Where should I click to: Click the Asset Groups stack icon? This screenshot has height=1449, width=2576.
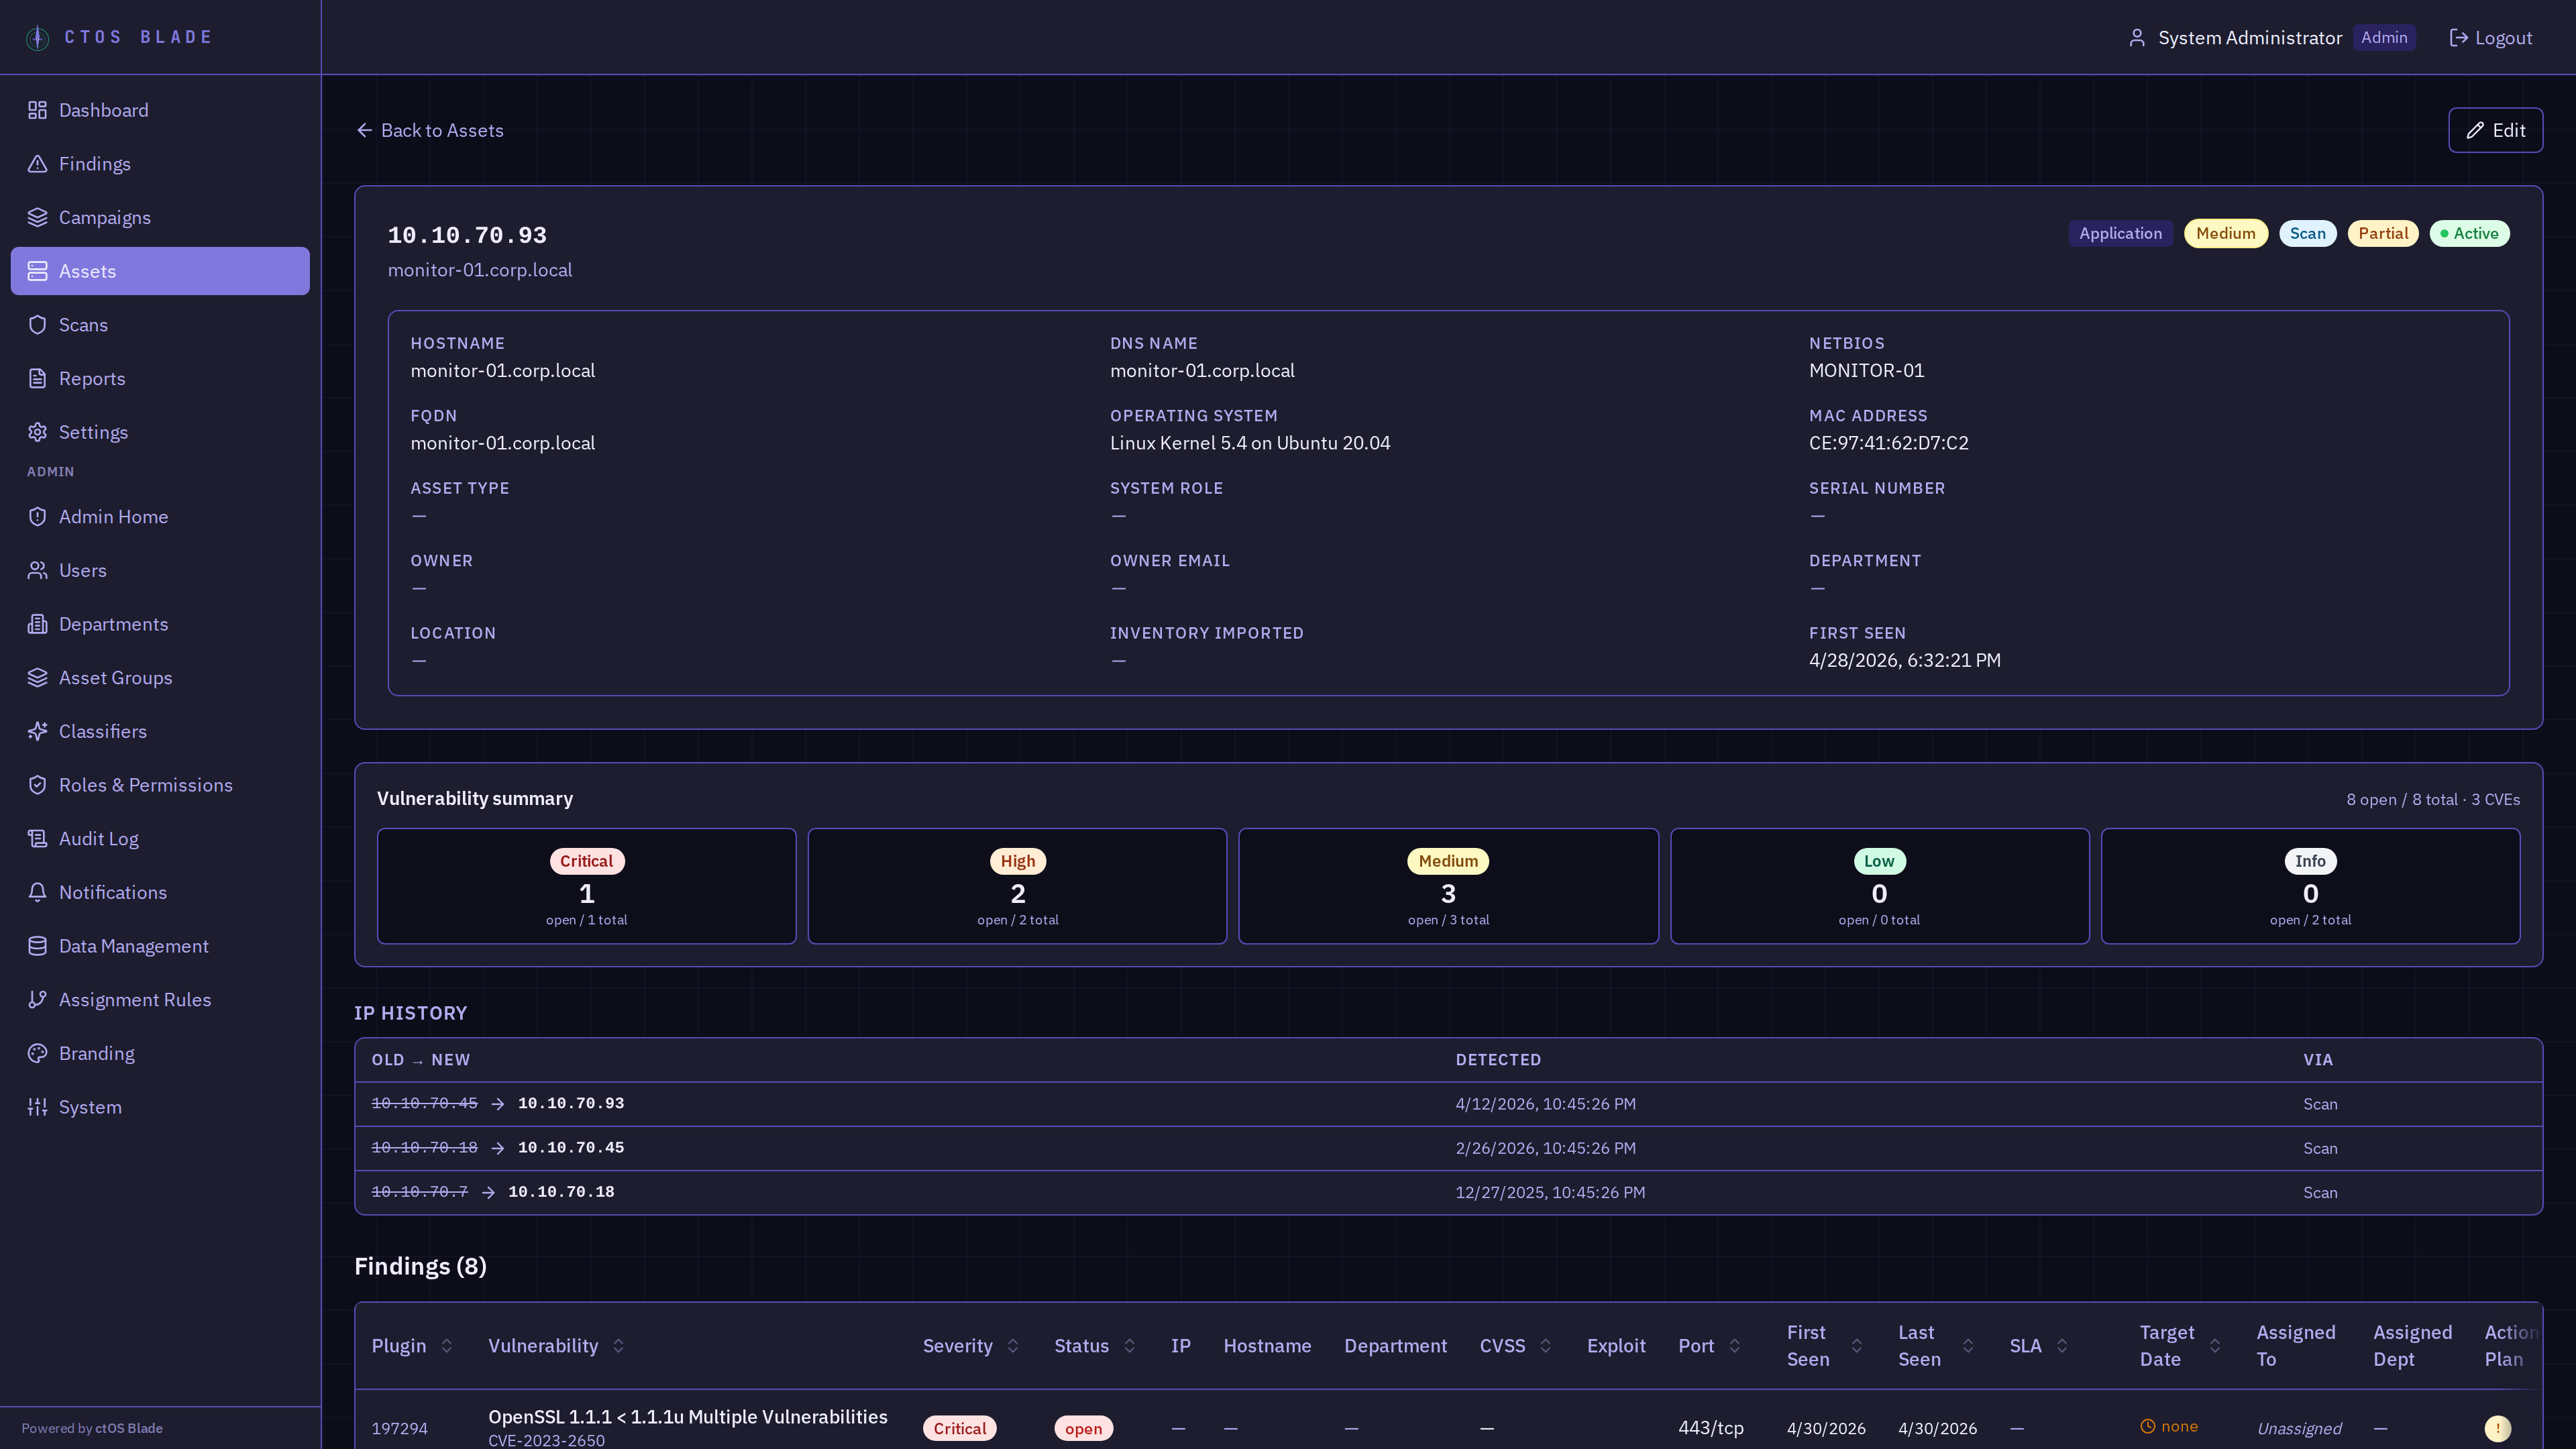[x=37, y=677]
